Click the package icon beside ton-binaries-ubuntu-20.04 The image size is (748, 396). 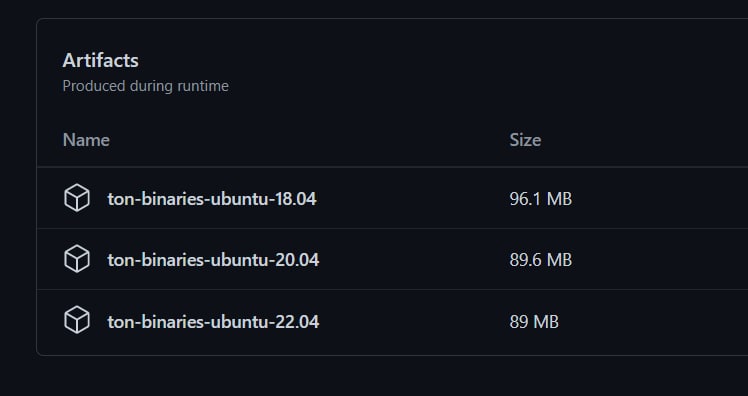[x=77, y=259]
